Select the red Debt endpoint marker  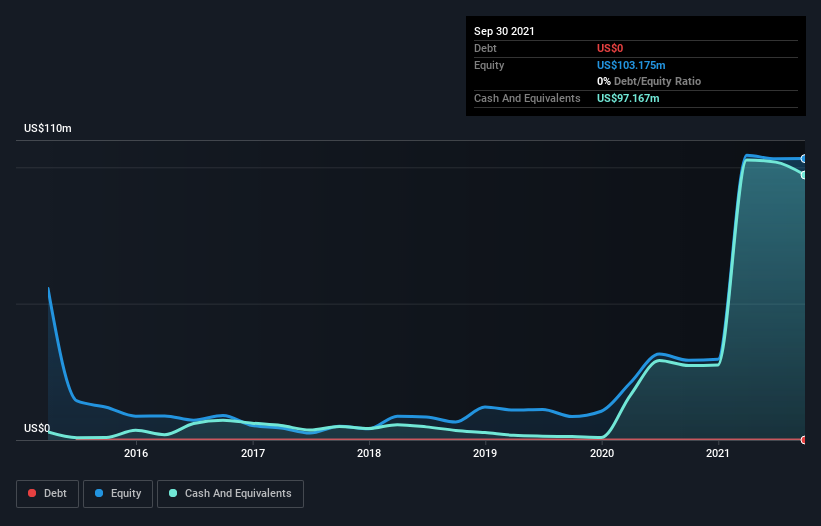tap(804, 440)
